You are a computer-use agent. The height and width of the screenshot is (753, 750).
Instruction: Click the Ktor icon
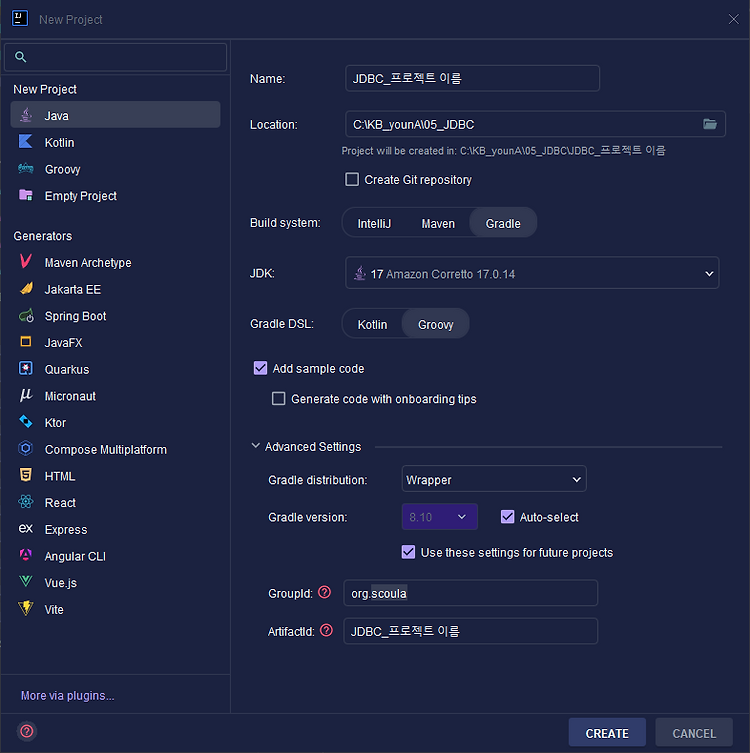(x=26, y=422)
